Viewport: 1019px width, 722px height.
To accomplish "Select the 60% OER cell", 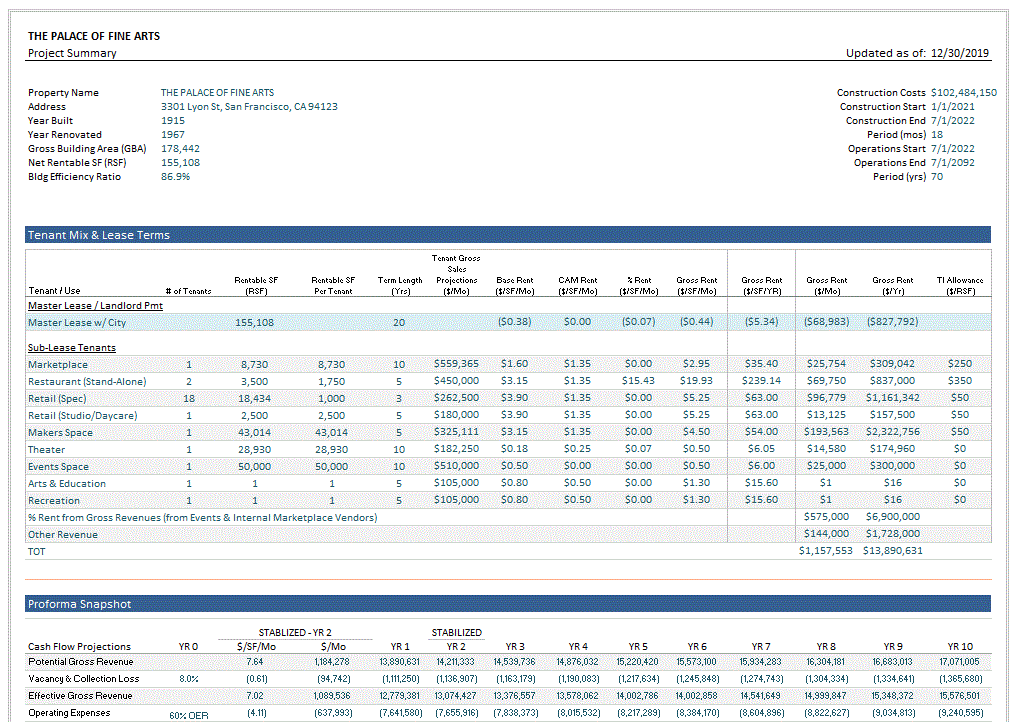I will 188,716.
